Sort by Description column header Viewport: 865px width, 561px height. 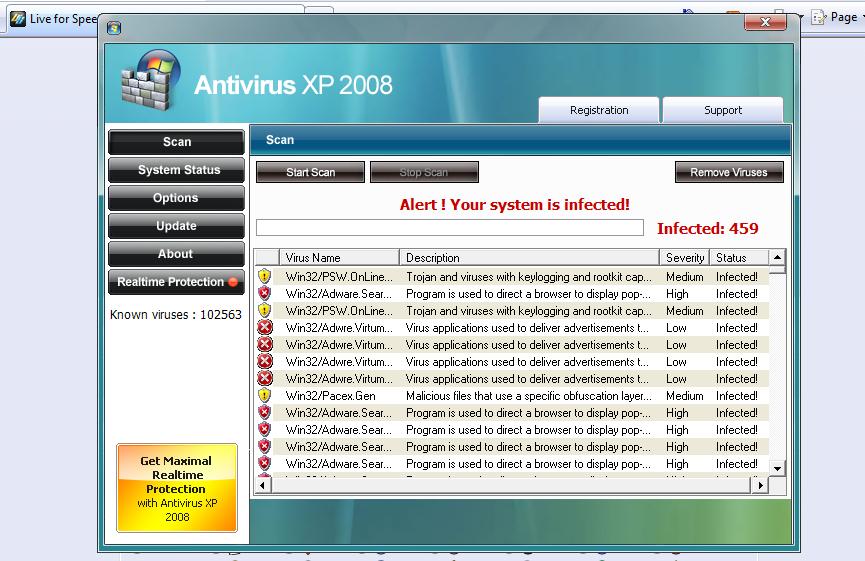pyautogui.click(x=530, y=258)
